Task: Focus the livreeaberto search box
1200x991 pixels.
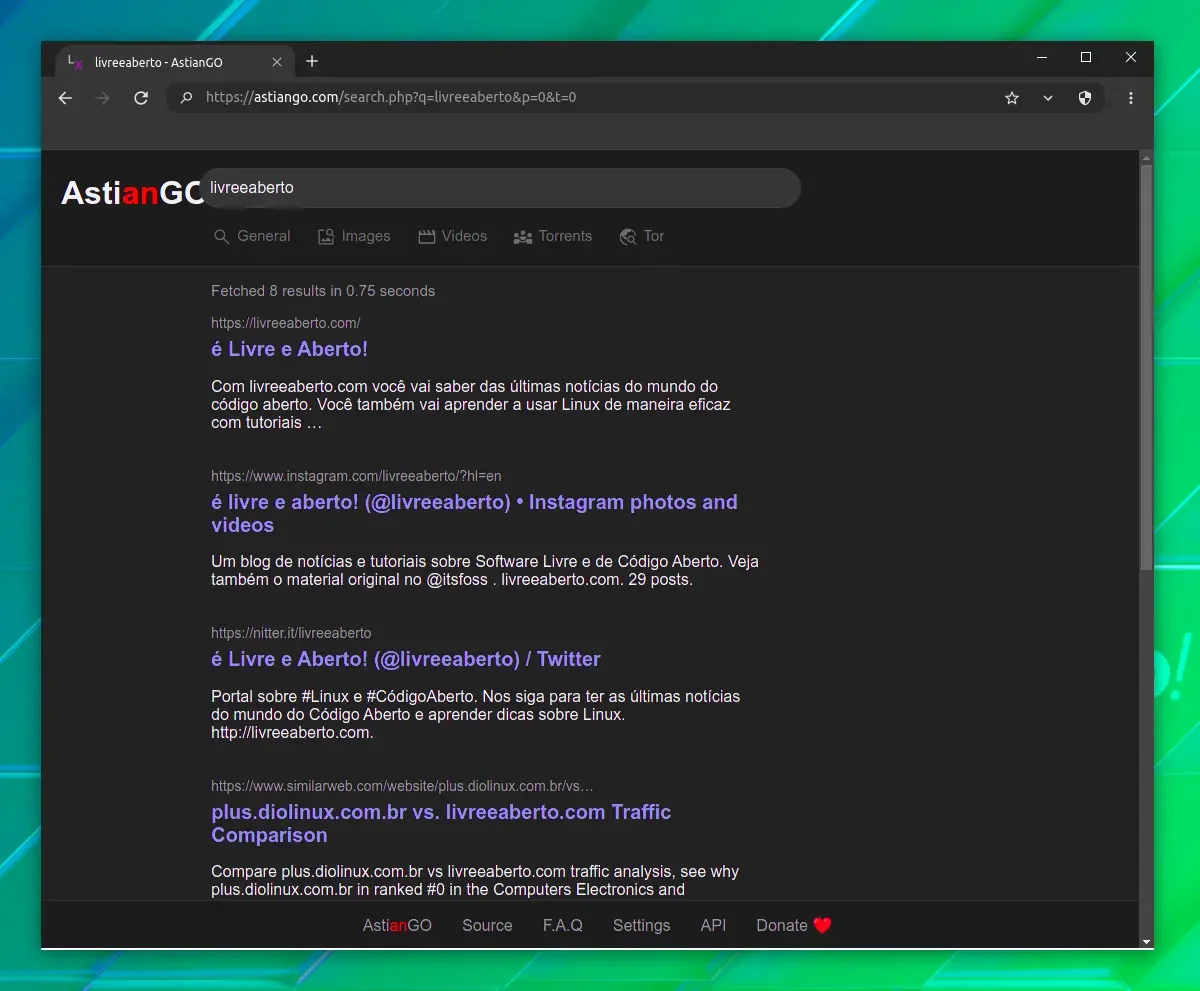Action: pyautogui.click(x=500, y=188)
